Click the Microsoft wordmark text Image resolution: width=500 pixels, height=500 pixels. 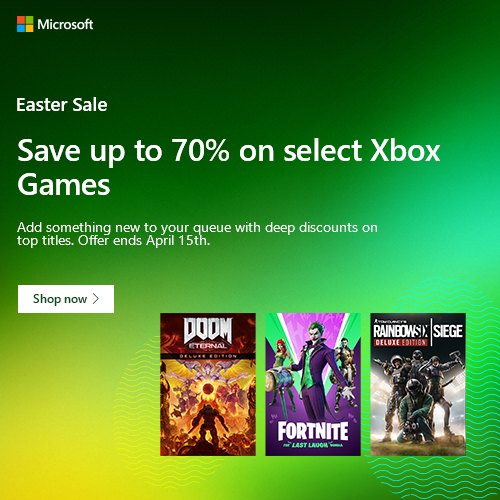(x=65, y=24)
